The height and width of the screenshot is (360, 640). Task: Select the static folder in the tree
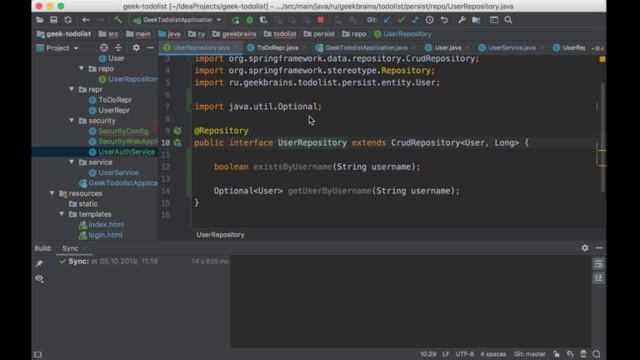pyautogui.click(x=88, y=204)
